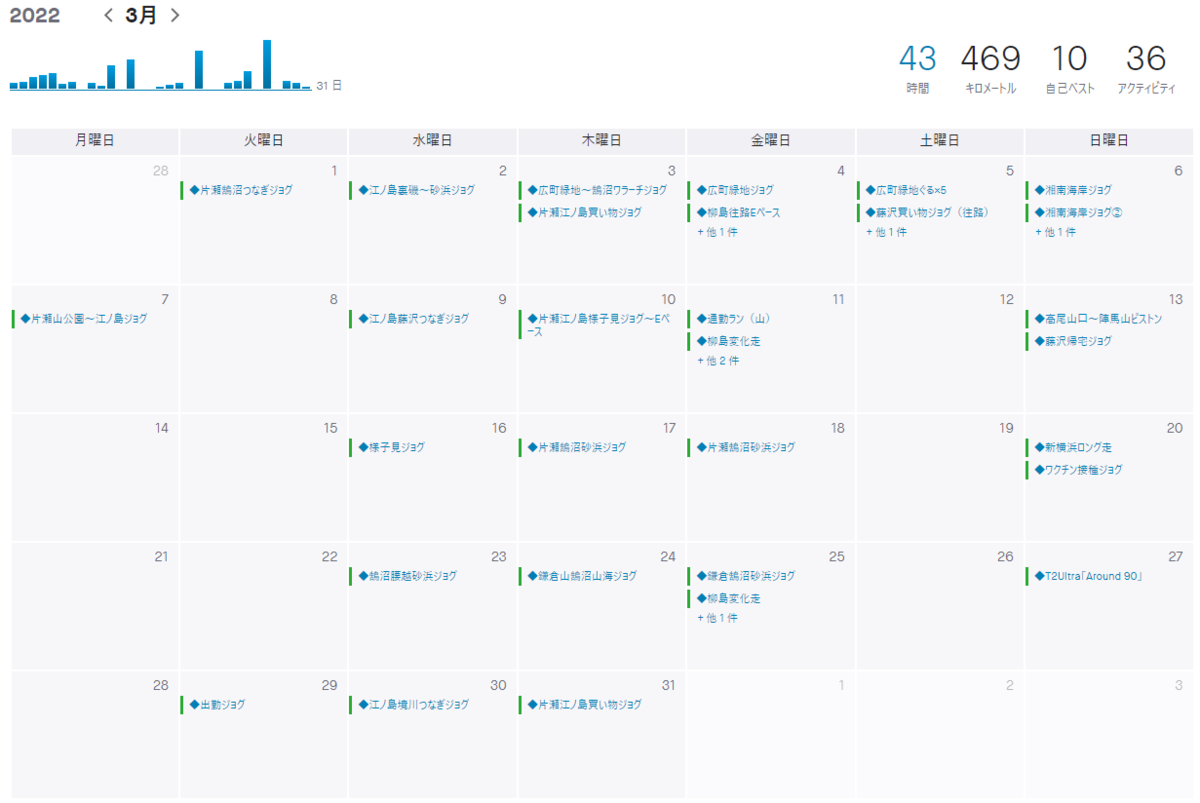
Task: Open 片瀬鵠沼砂浜ジョグ on March 17
Action: pyautogui.click(x=577, y=448)
